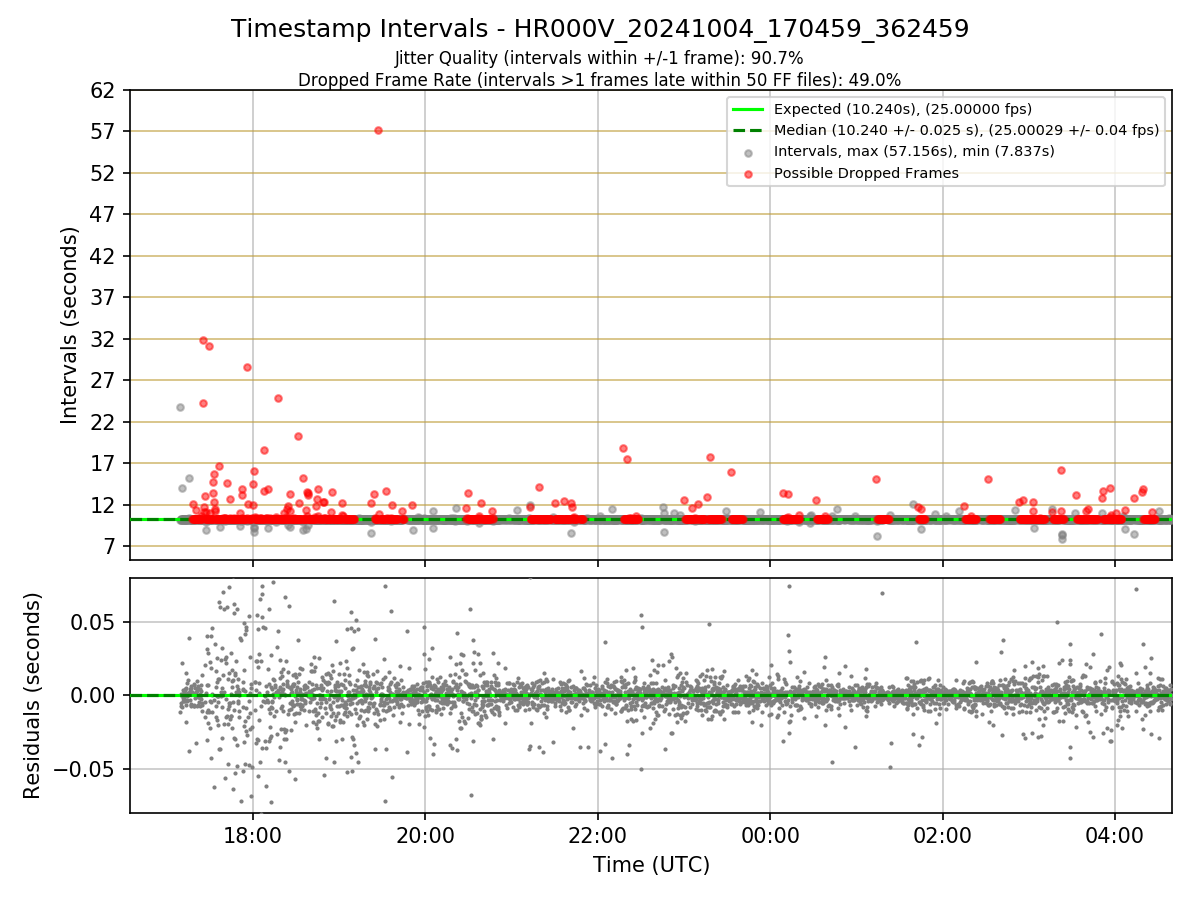
Task: Click the plot title 'Timestamp Intervals - HR000V_20241004_170459_362459'
Action: click(x=600, y=29)
